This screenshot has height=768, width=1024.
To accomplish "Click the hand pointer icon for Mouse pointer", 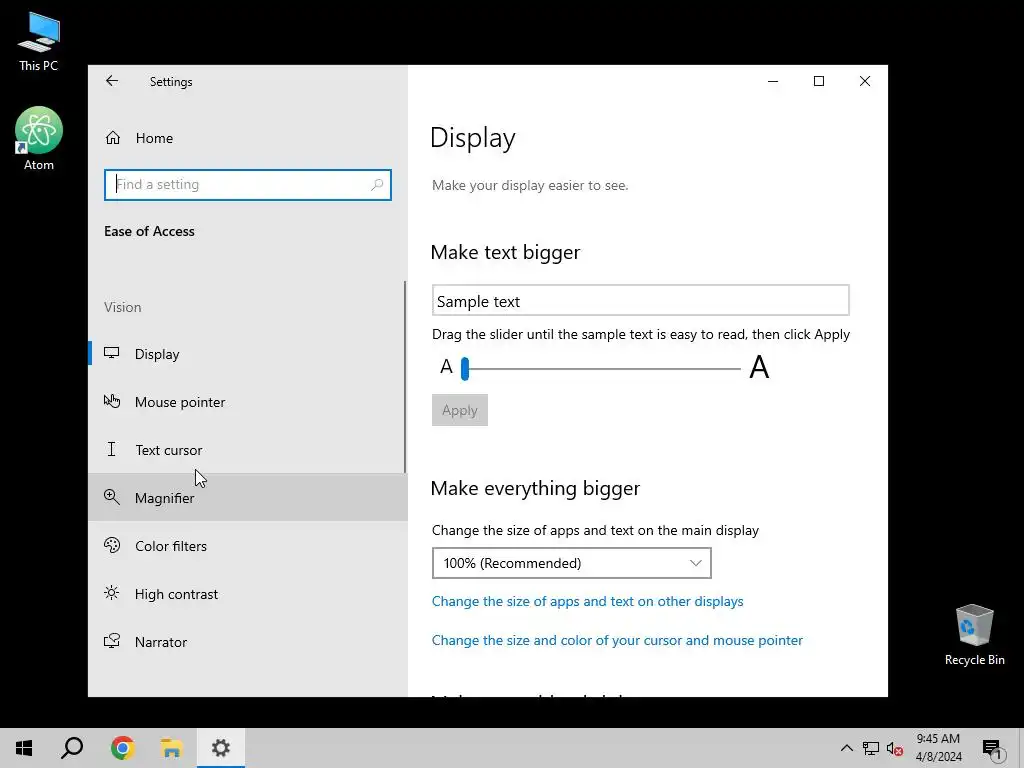I will click(112, 401).
